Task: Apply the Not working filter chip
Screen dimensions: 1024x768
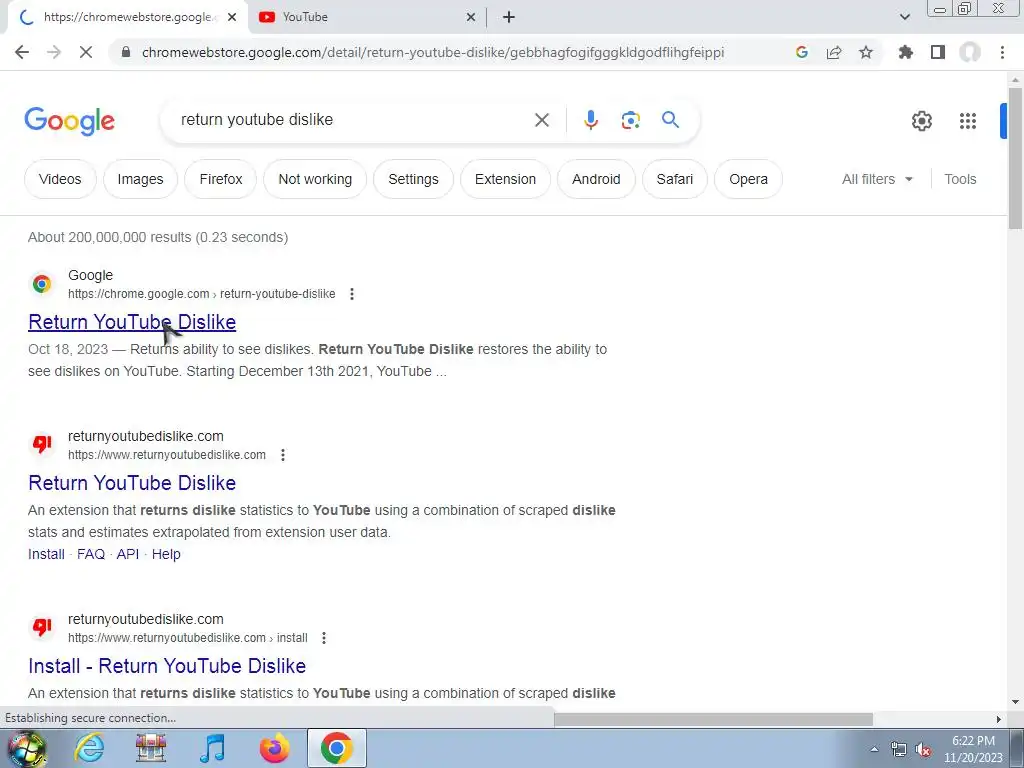Action: pyautogui.click(x=315, y=179)
